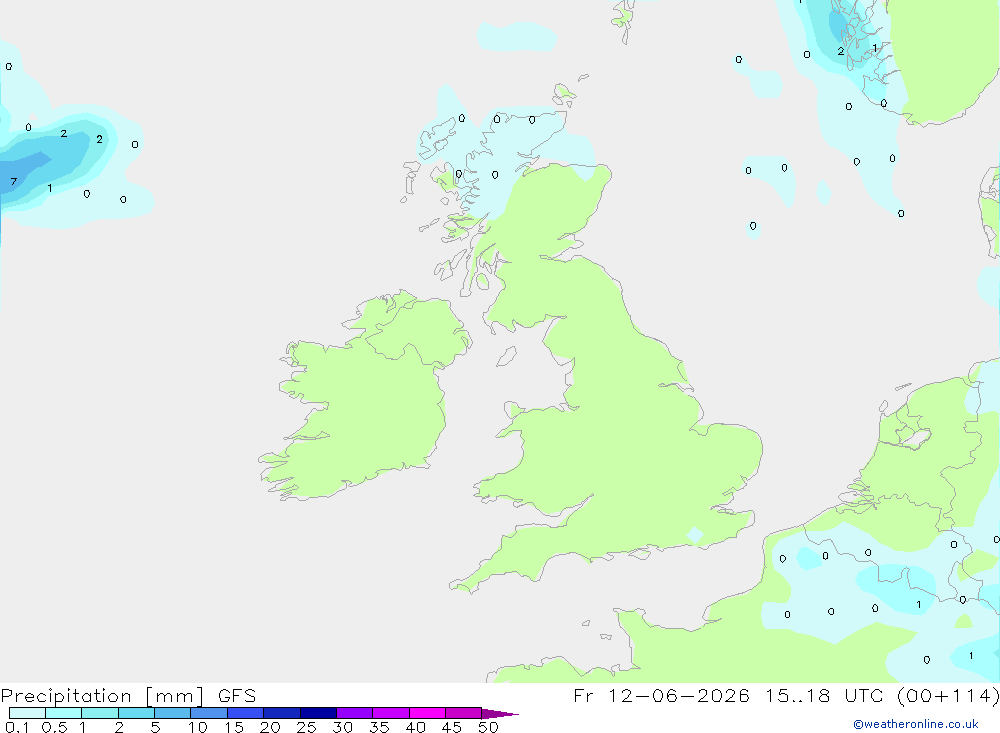The image size is (1000, 733).
Task: Click the '7' precipitation value on the map
Action: [13, 182]
